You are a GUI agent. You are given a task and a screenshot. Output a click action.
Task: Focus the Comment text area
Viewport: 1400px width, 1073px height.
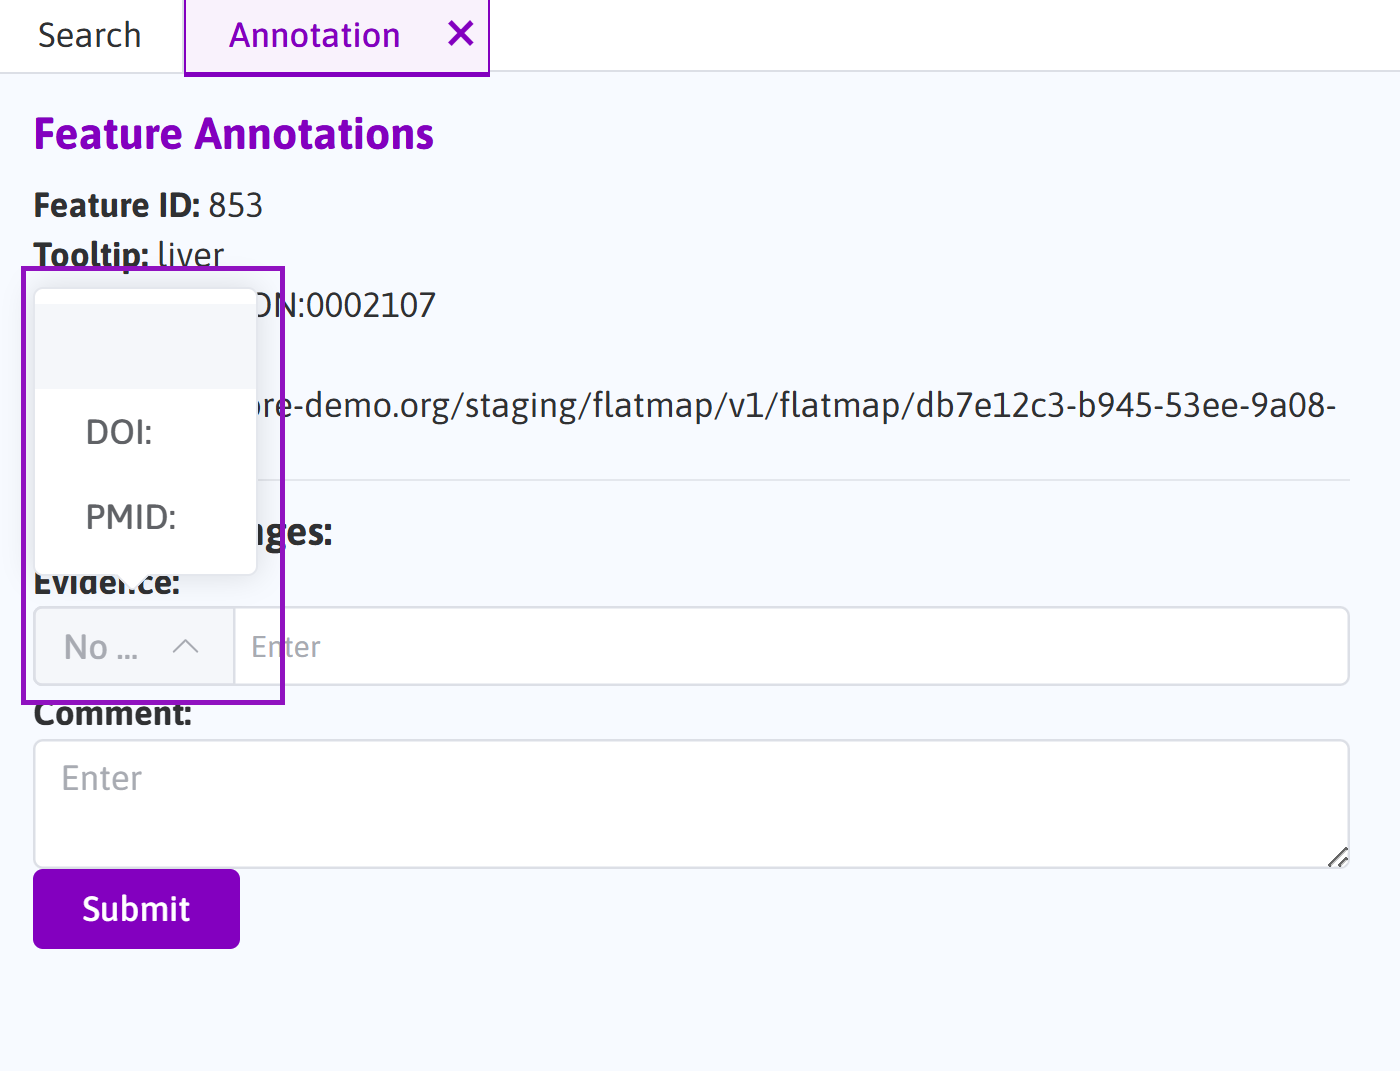(691, 804)
